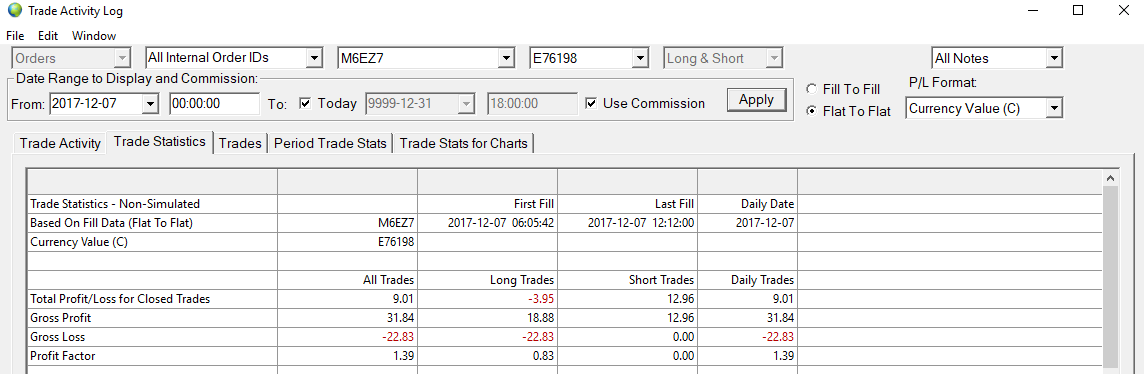This screenshot has width=1144, height=374.
Task: Switch to the Trades tab
Action: (x=240, y=143)
